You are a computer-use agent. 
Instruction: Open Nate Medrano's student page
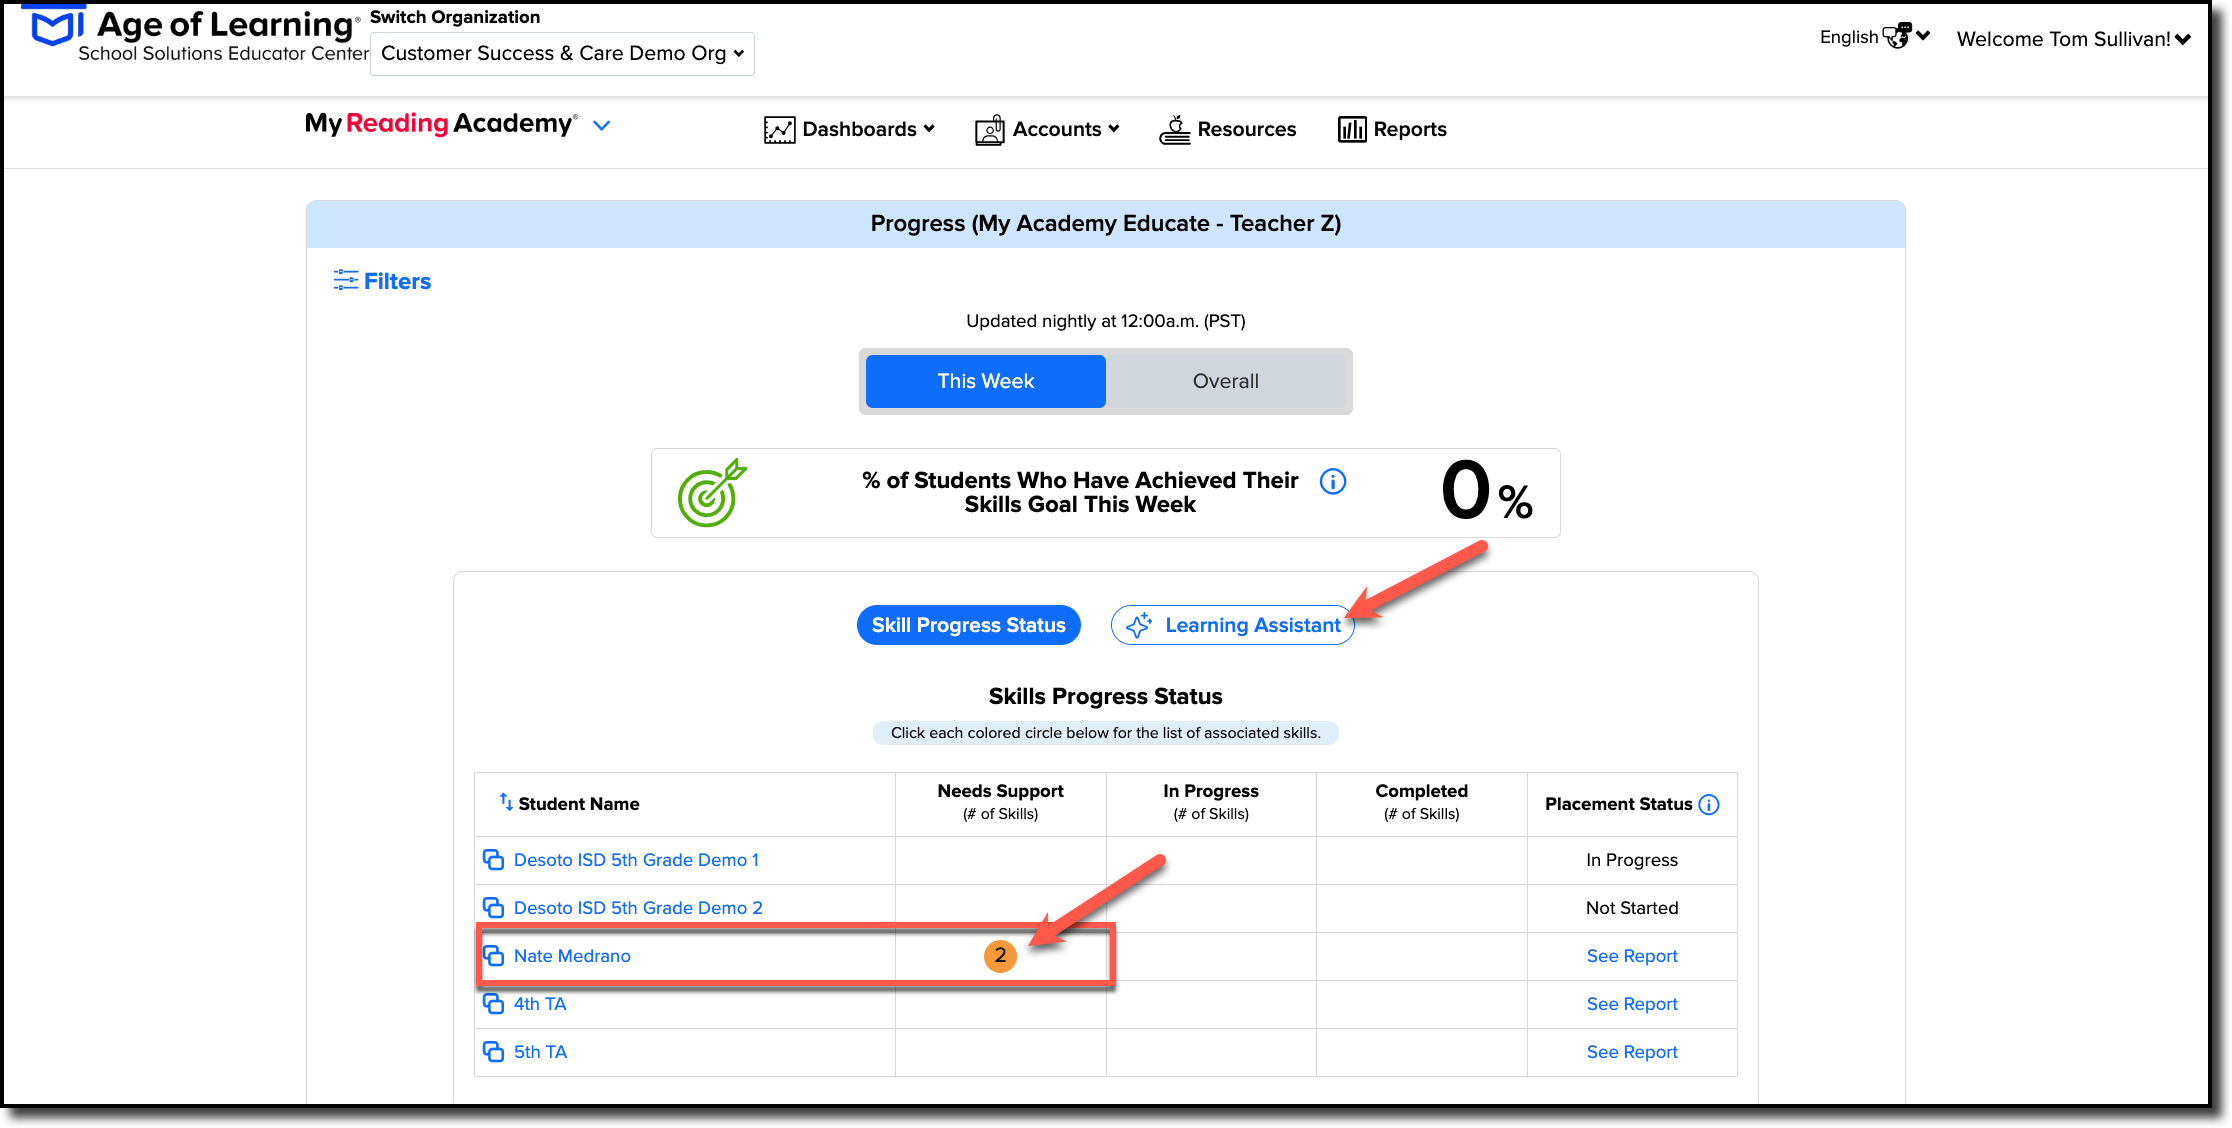[572, 955]
